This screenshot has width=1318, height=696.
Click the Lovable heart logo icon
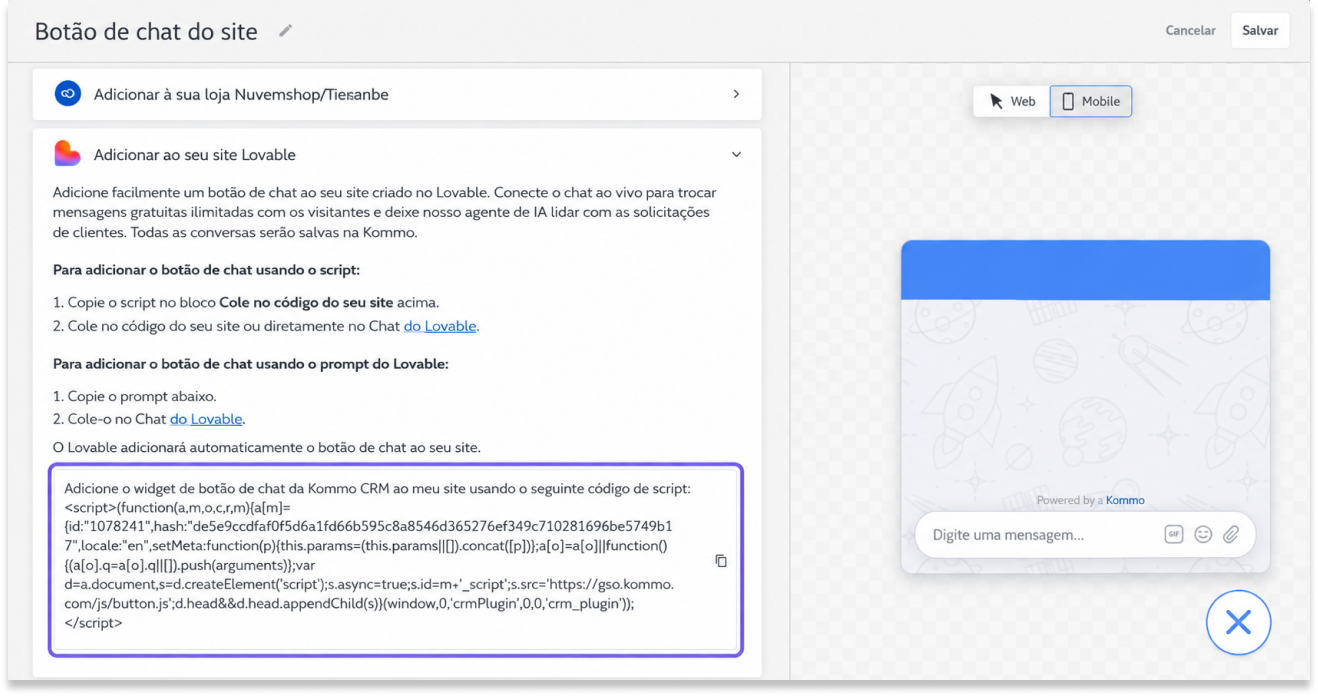pyautogui.click(x=67, y=154)
